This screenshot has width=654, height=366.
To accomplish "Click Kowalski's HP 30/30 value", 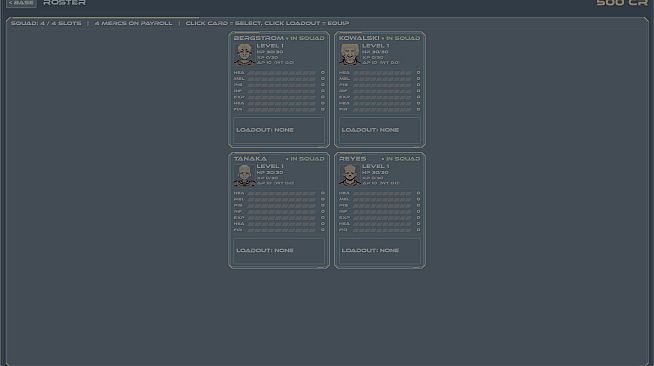I will (x=375, y=52).
